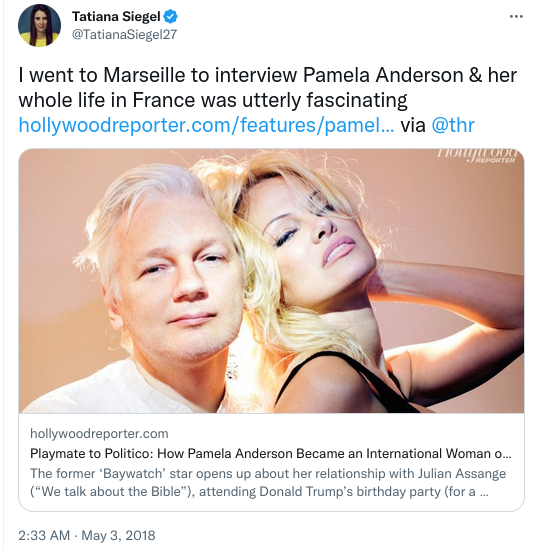Screen dimensions: 537x551
Task: Open Tatiana Siegel's profile avatar
Action: pos(39,25)
